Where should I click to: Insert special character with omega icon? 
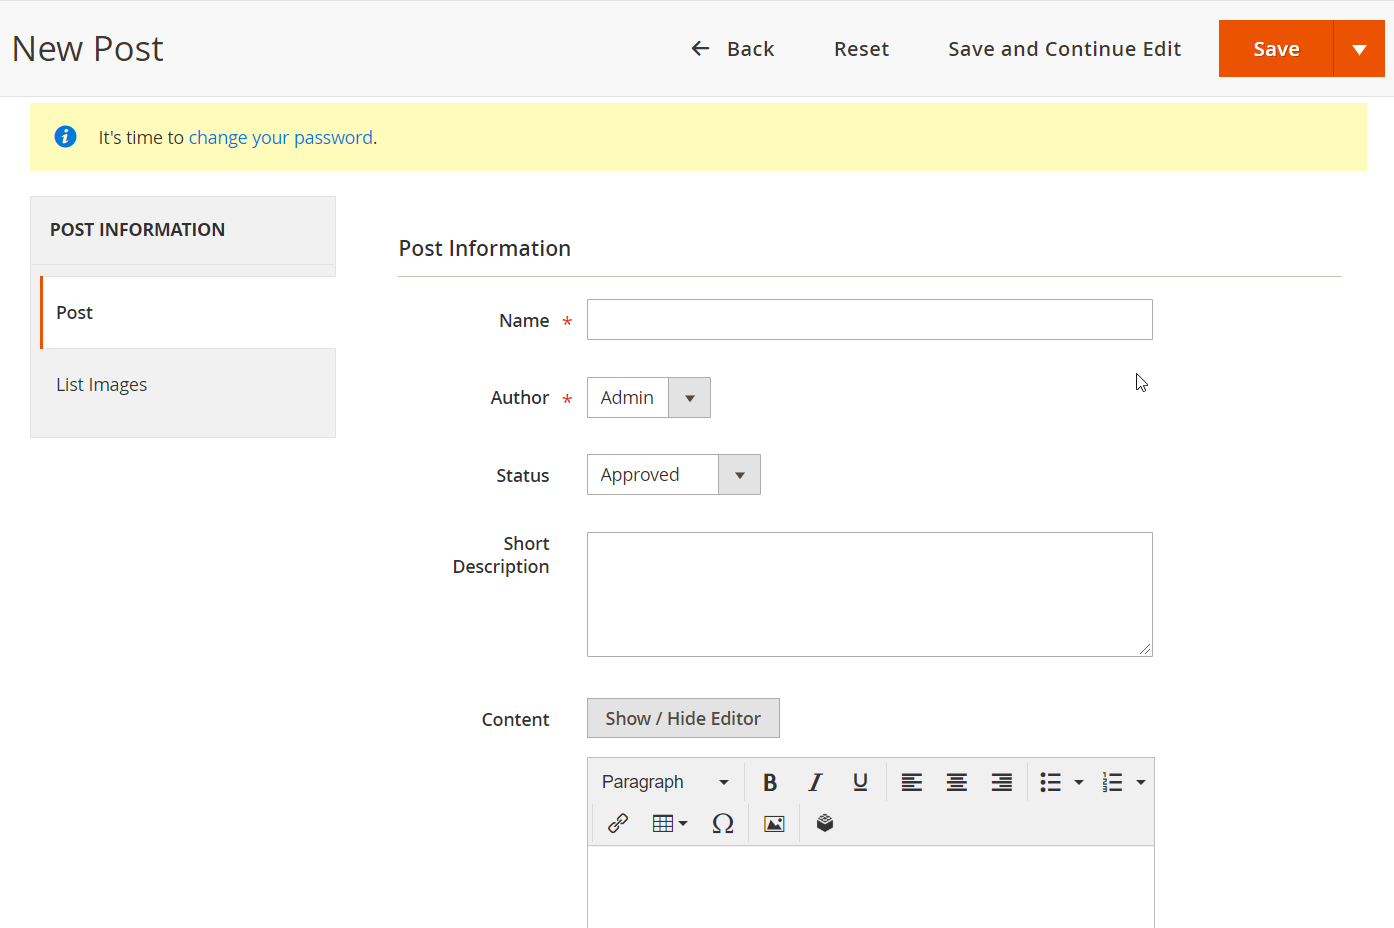[723, 823]
